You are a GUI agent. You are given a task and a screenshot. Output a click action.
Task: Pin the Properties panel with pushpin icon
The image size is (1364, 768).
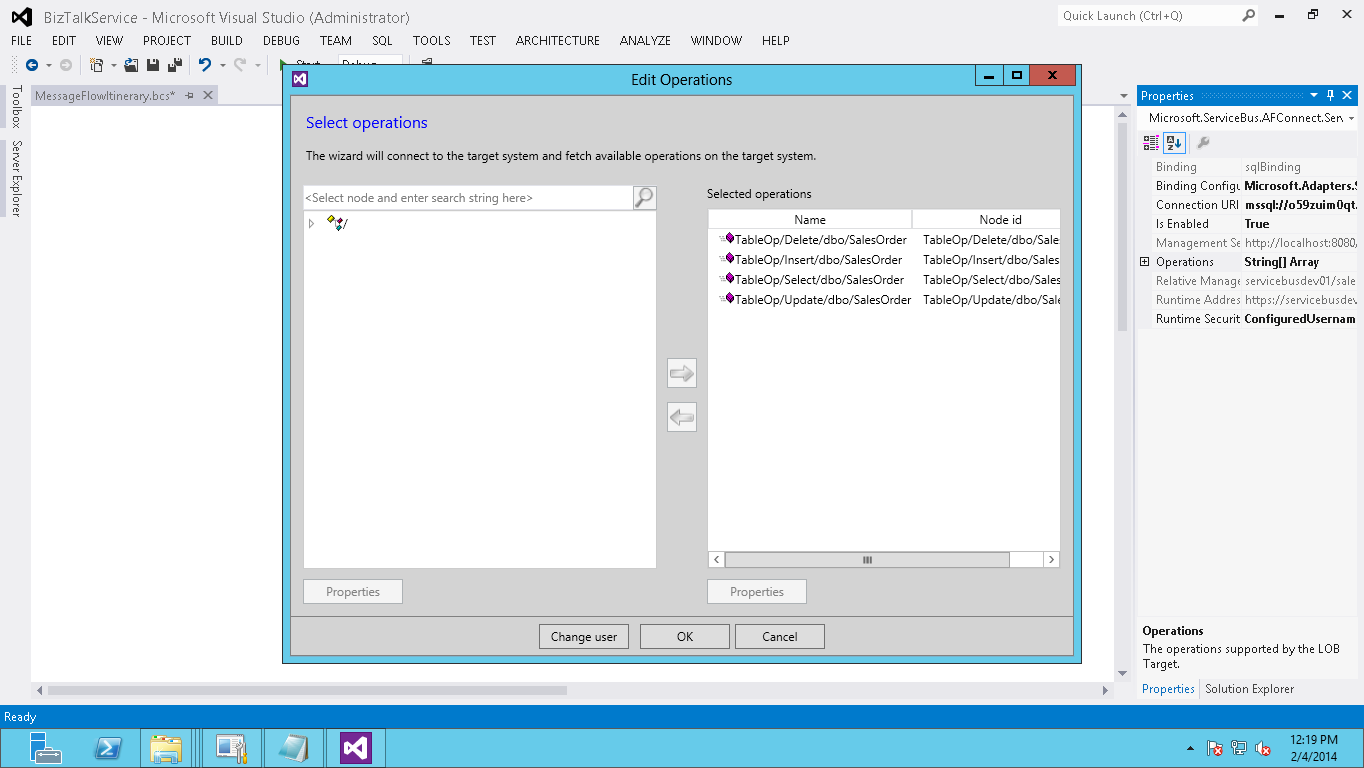click(1331, 96)
